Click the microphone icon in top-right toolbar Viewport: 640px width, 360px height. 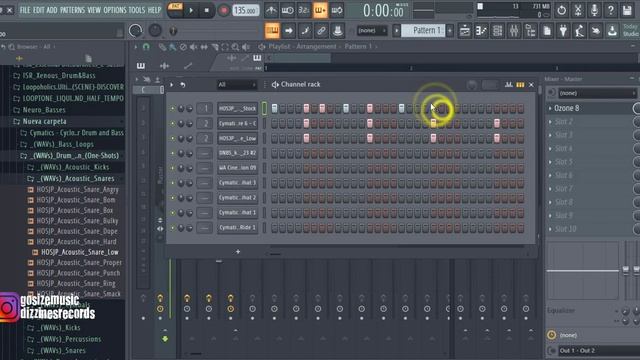[594, 10]
